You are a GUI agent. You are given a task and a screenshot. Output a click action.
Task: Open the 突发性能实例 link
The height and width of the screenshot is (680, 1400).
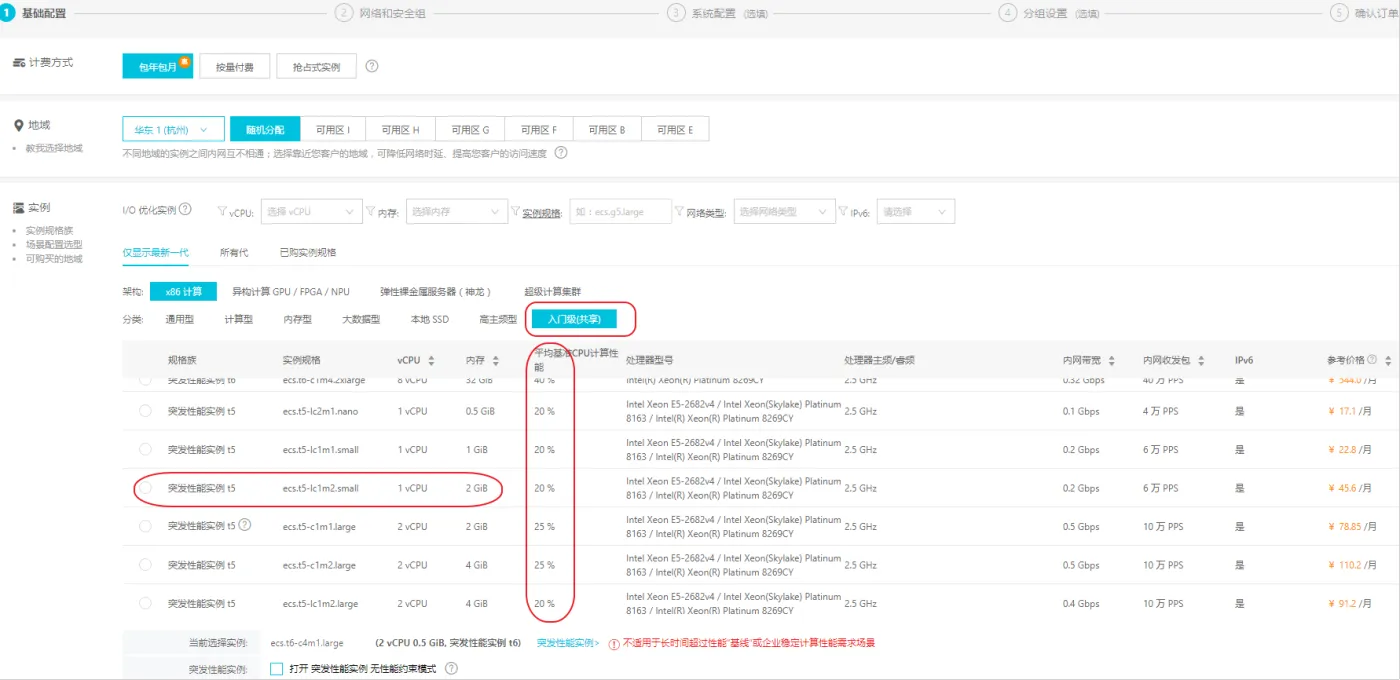(567, 643)
